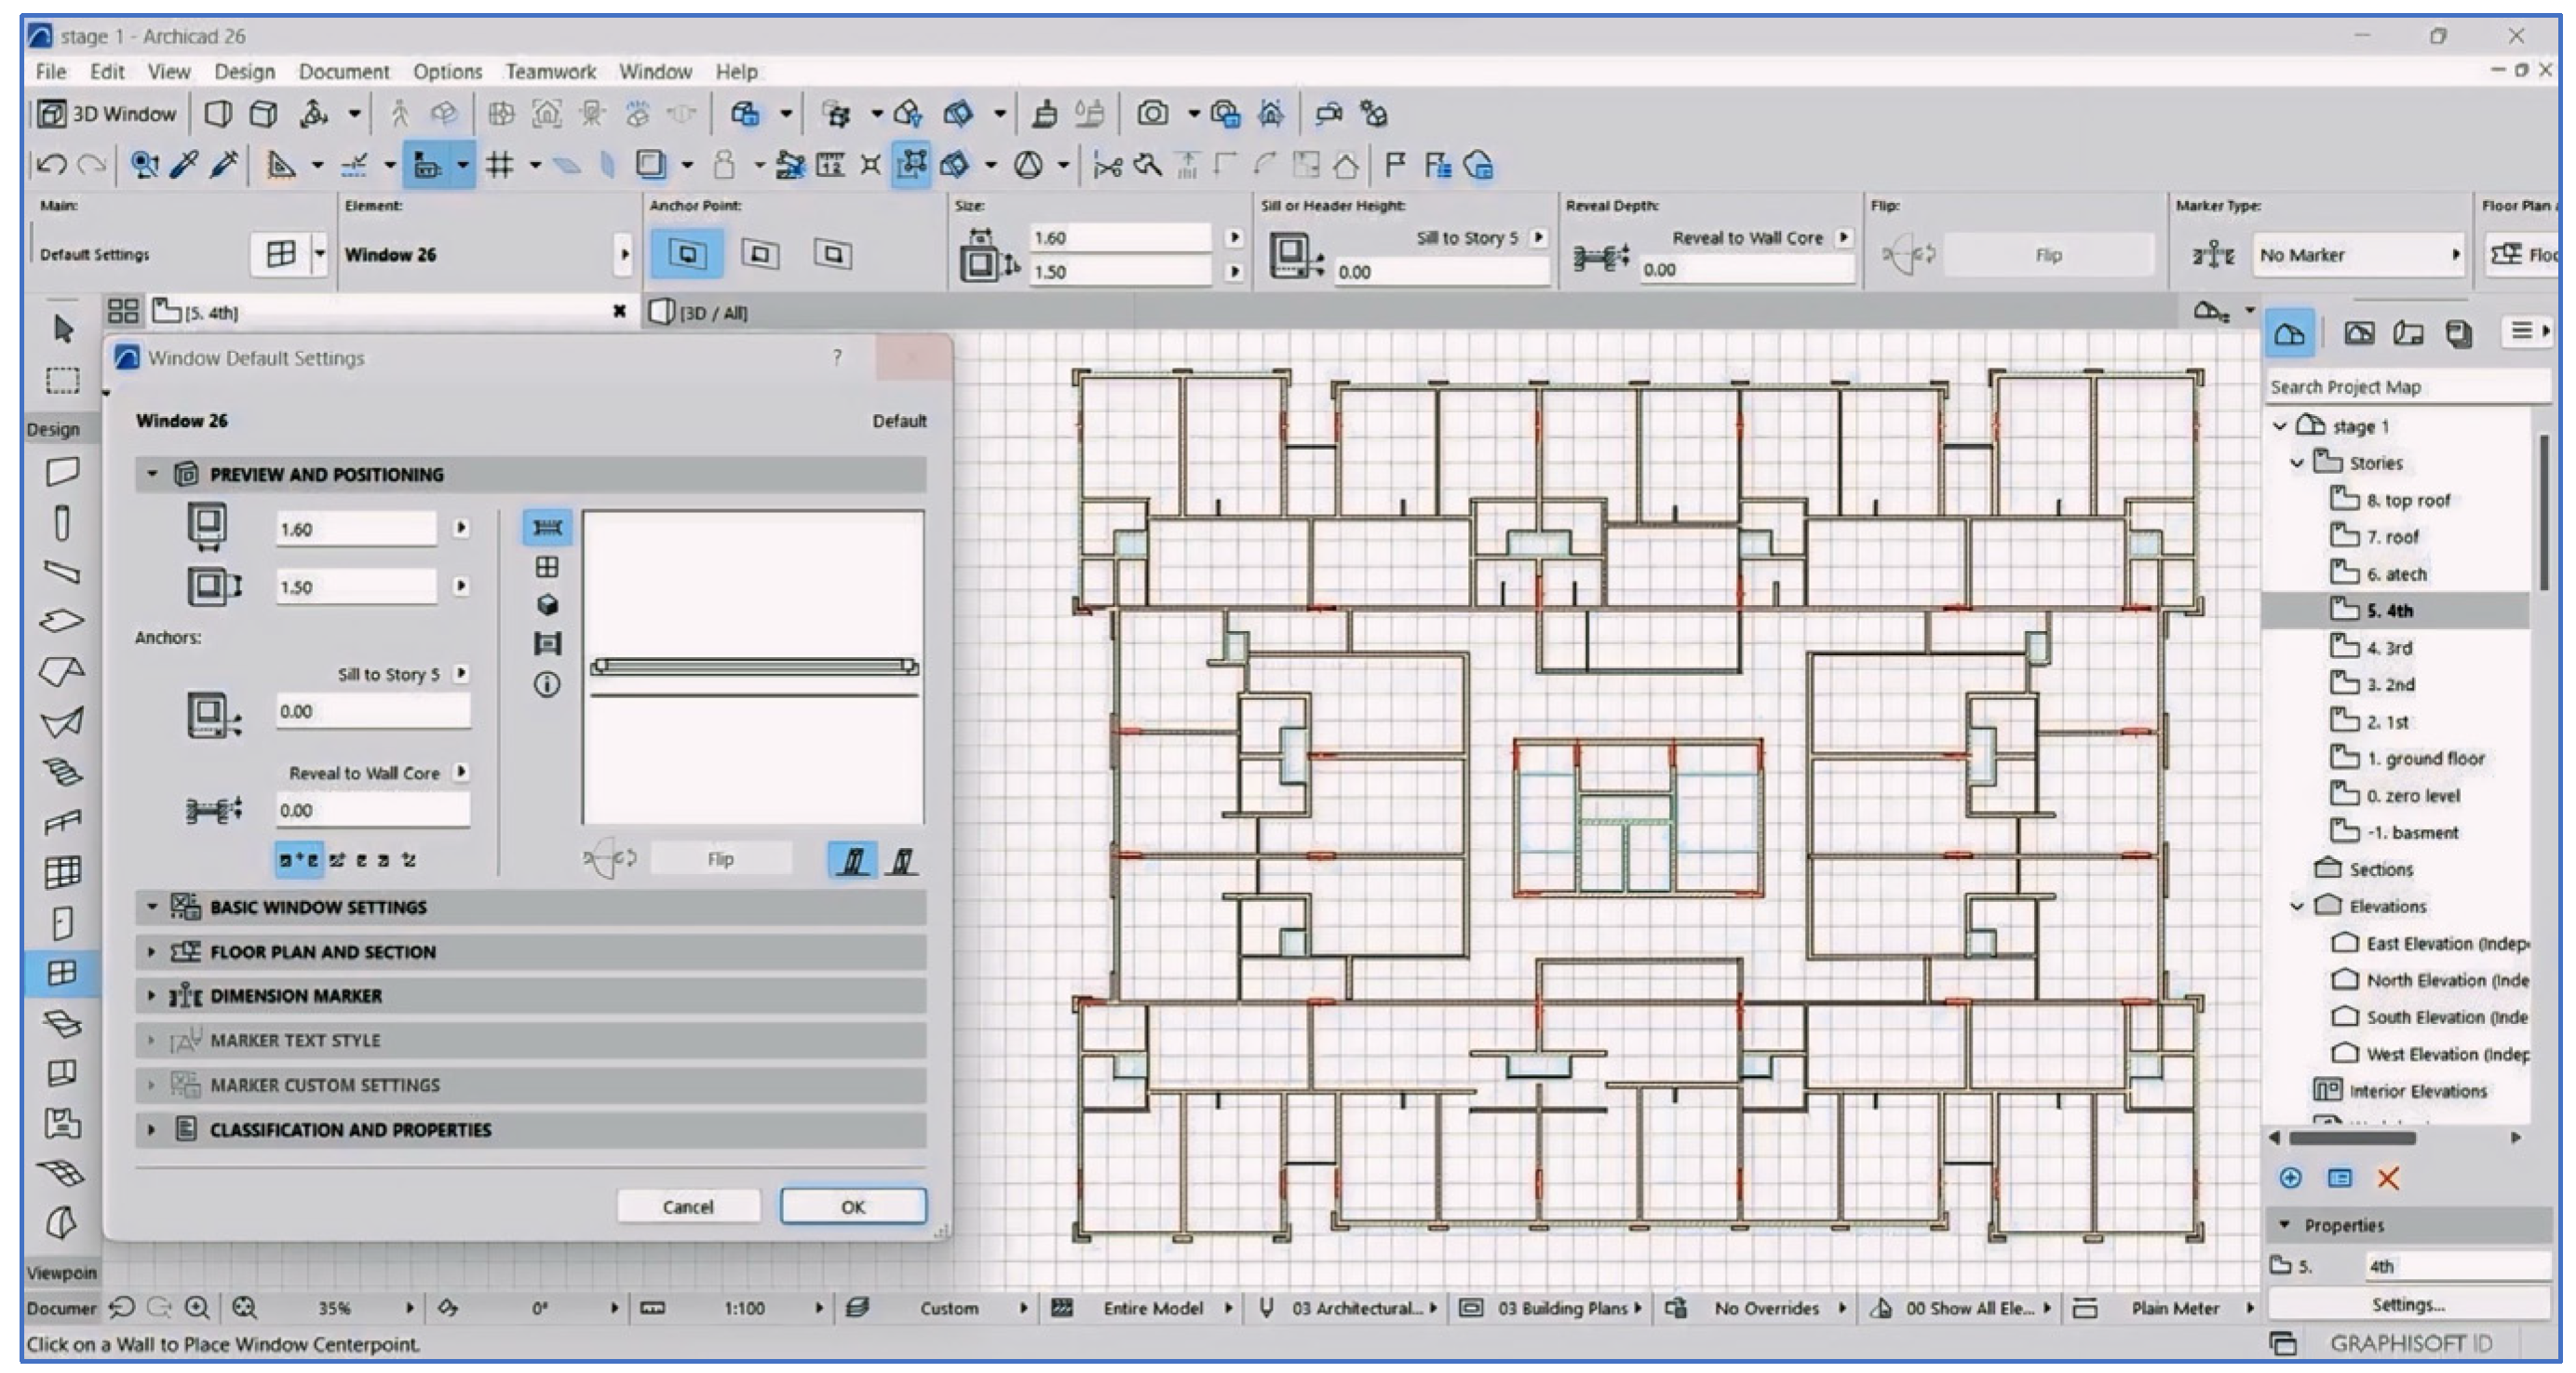Click OK in Window Default Settings

pos(852,1206)
